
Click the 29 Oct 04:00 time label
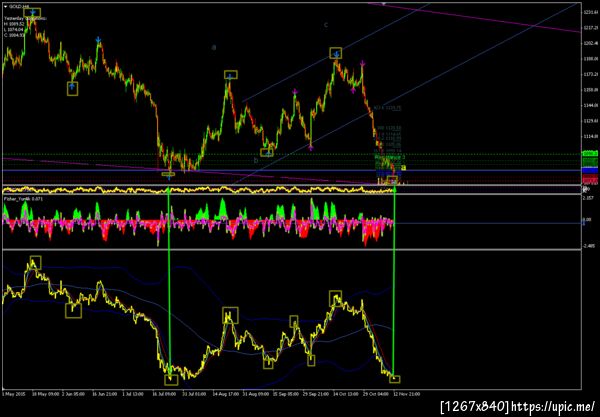376,394
